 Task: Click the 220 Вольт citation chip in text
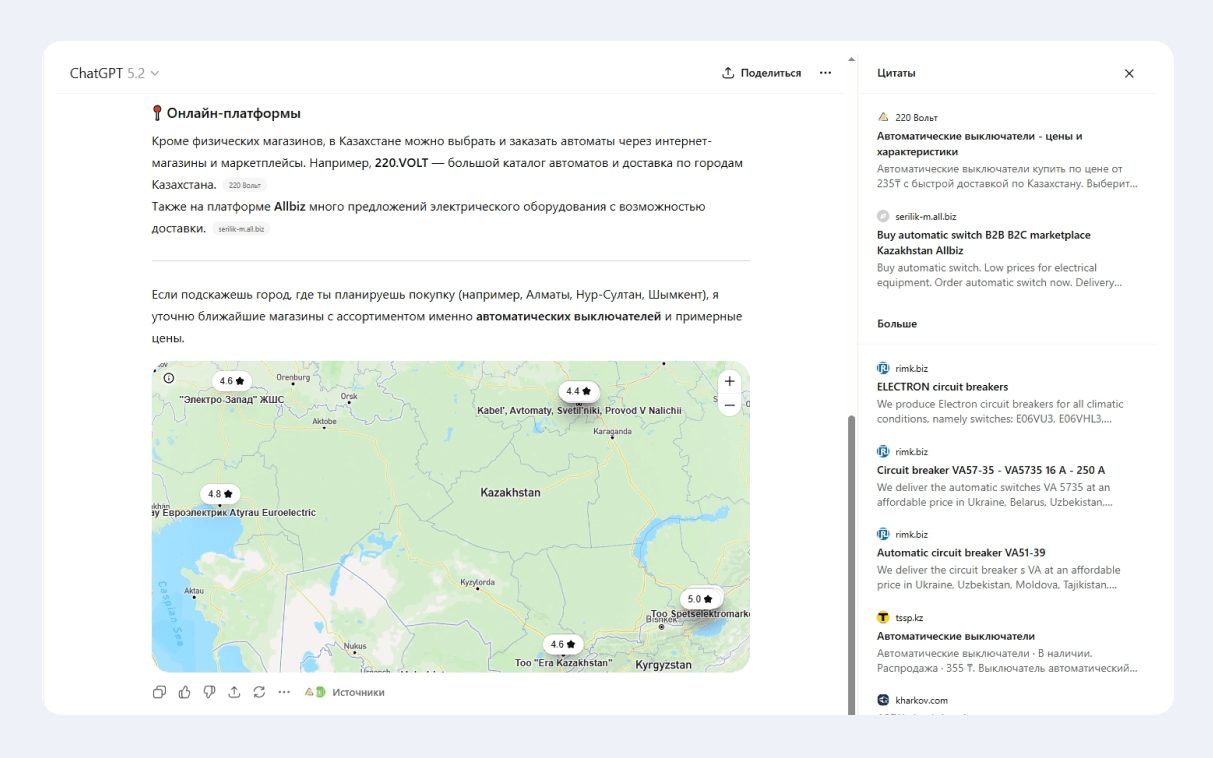click(245, 185)
